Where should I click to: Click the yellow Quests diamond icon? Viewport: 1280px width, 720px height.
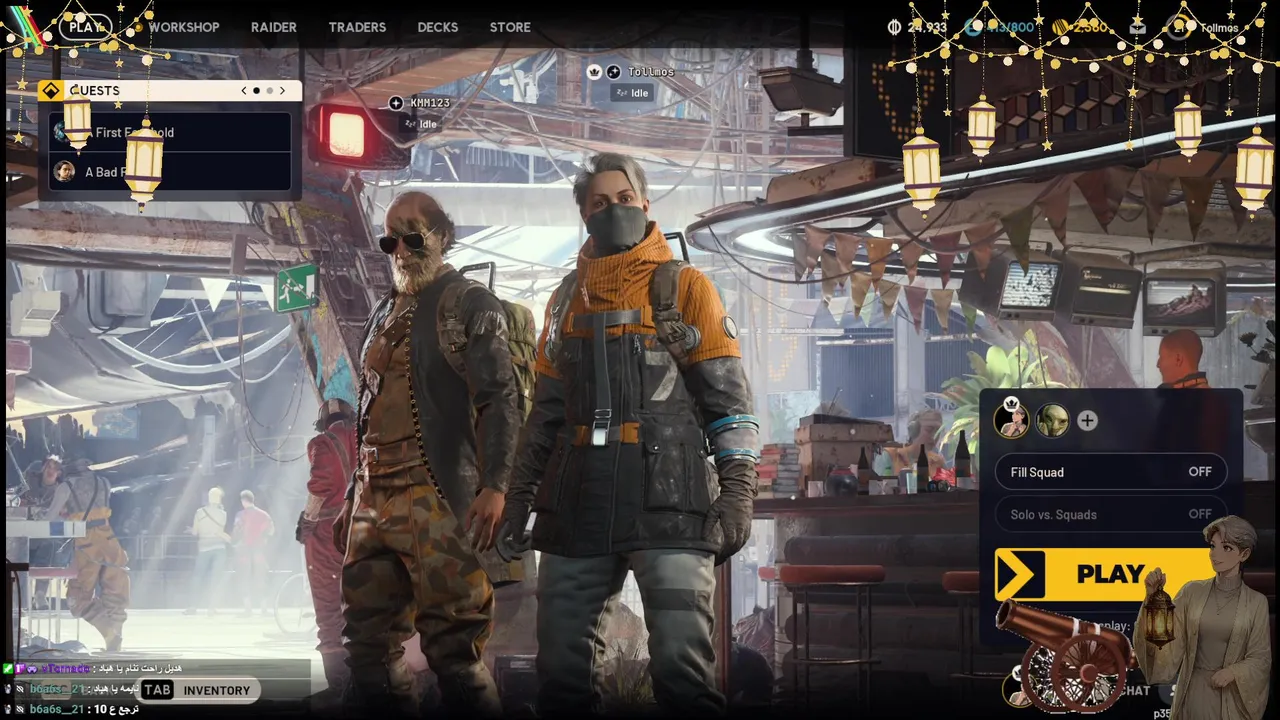50,90
